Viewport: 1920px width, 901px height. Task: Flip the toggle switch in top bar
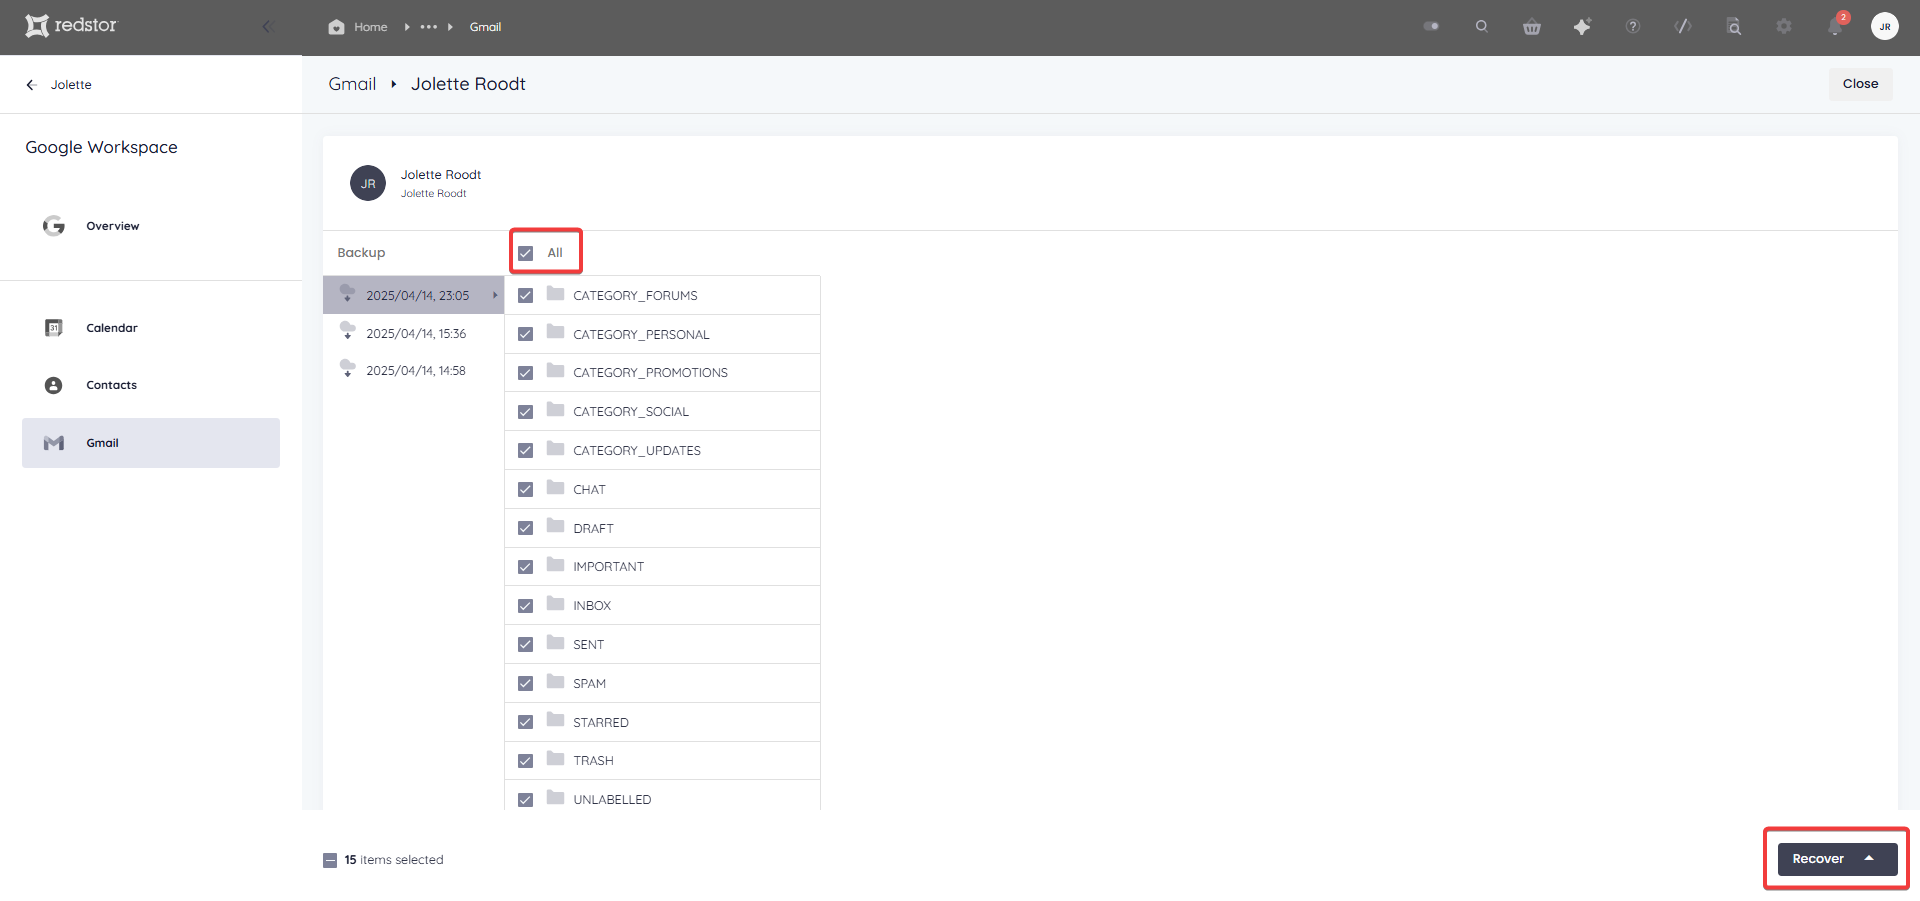coord(1431,27)
